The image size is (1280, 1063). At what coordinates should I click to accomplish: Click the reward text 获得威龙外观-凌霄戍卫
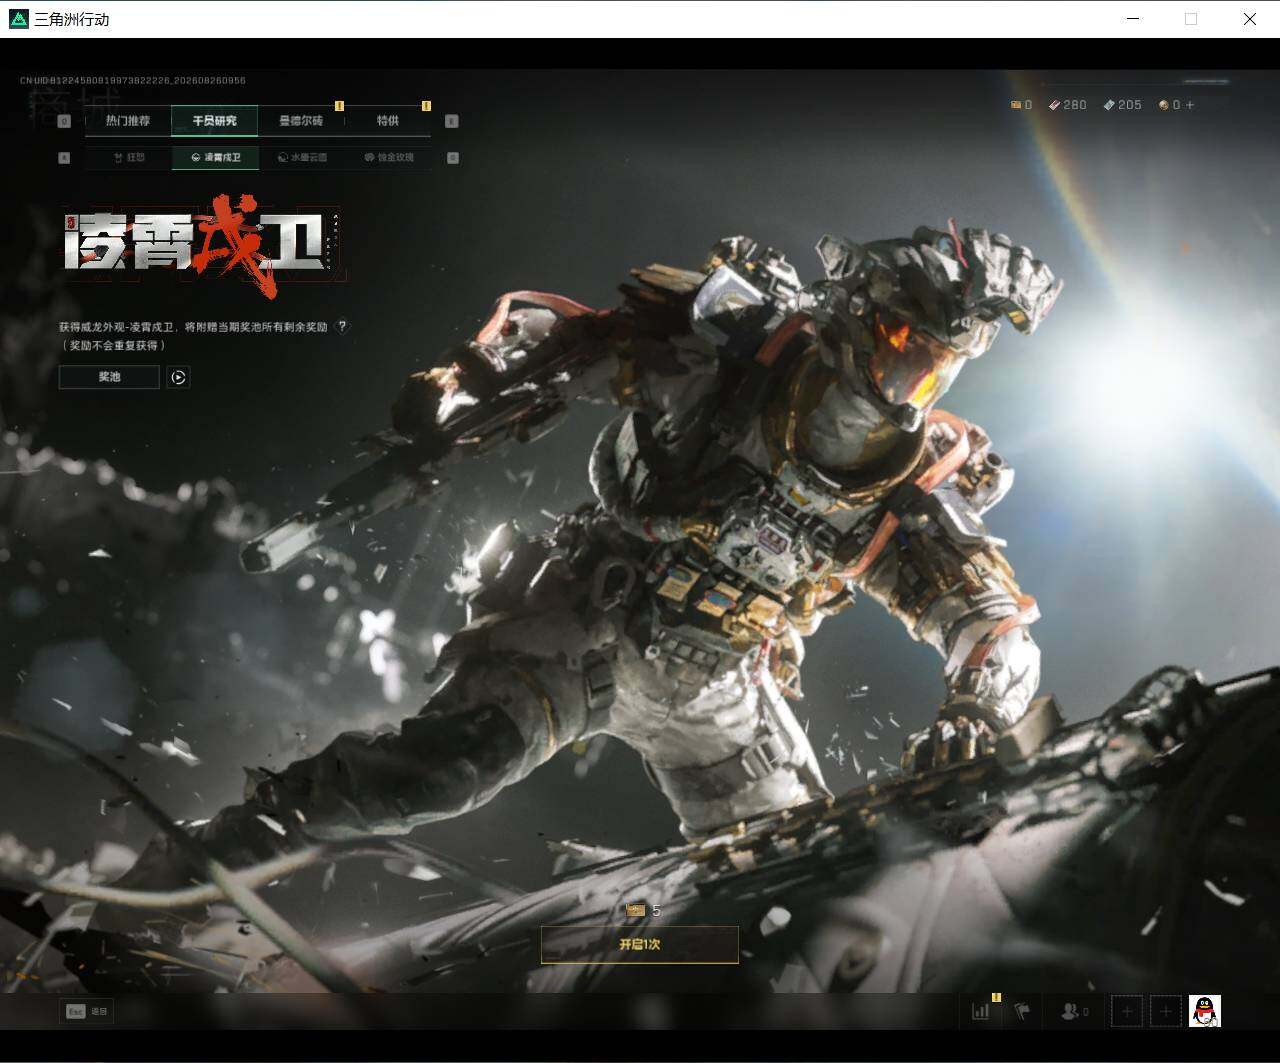[117, 327]
